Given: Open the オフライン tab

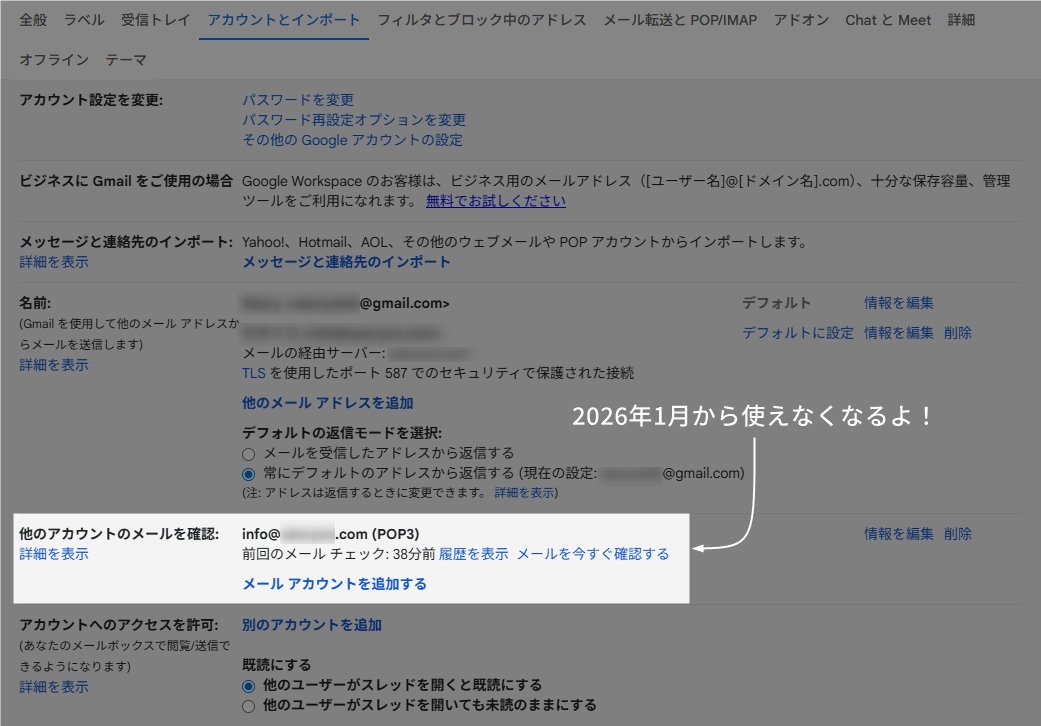Looking at the screenshot, I should [54, 60].
